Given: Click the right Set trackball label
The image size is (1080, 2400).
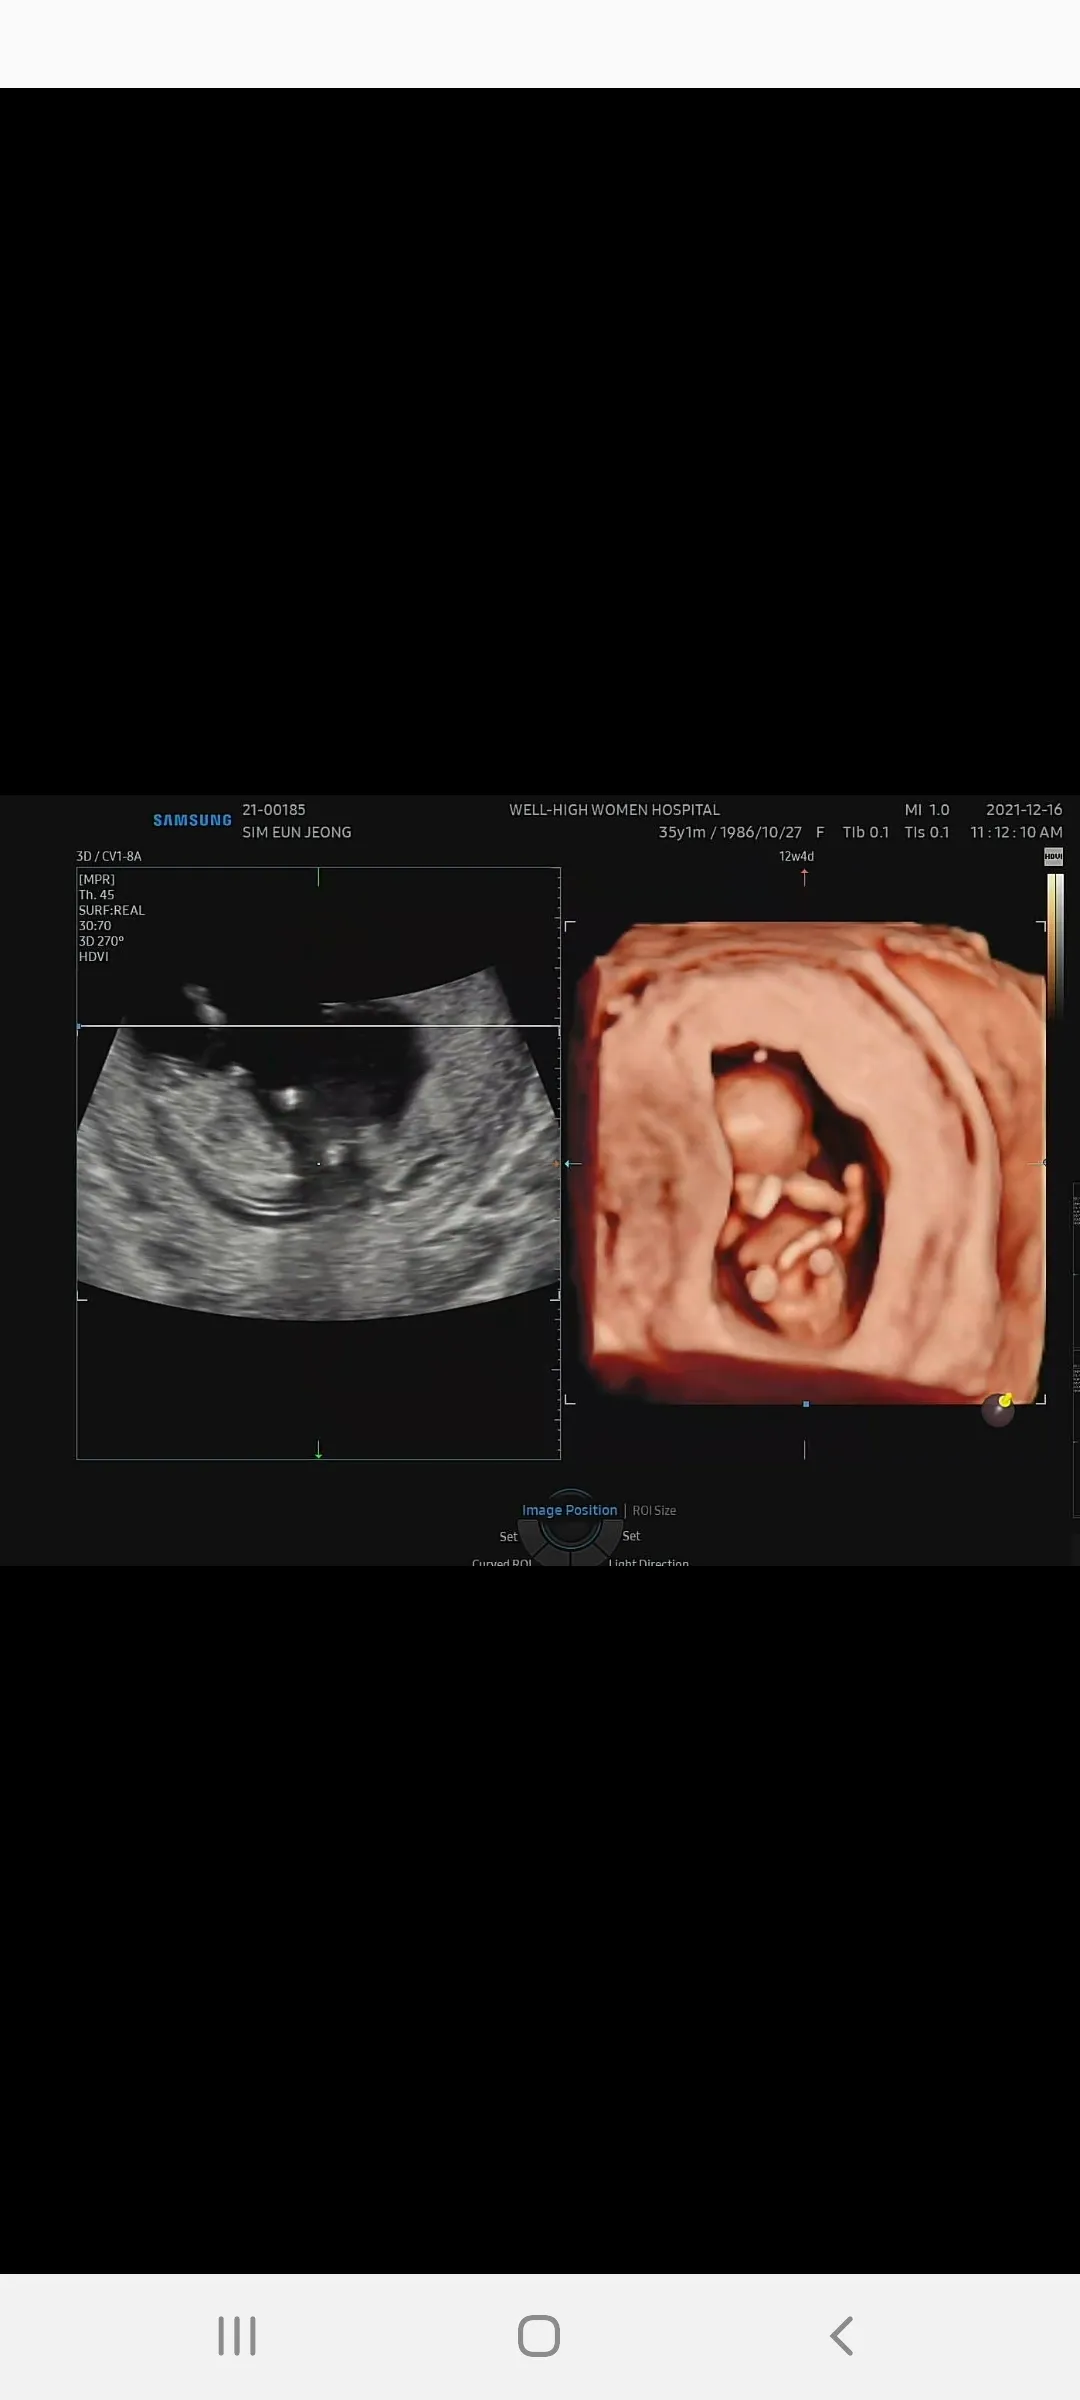Looking at the screenshot, I should [x=631, y=1536].
